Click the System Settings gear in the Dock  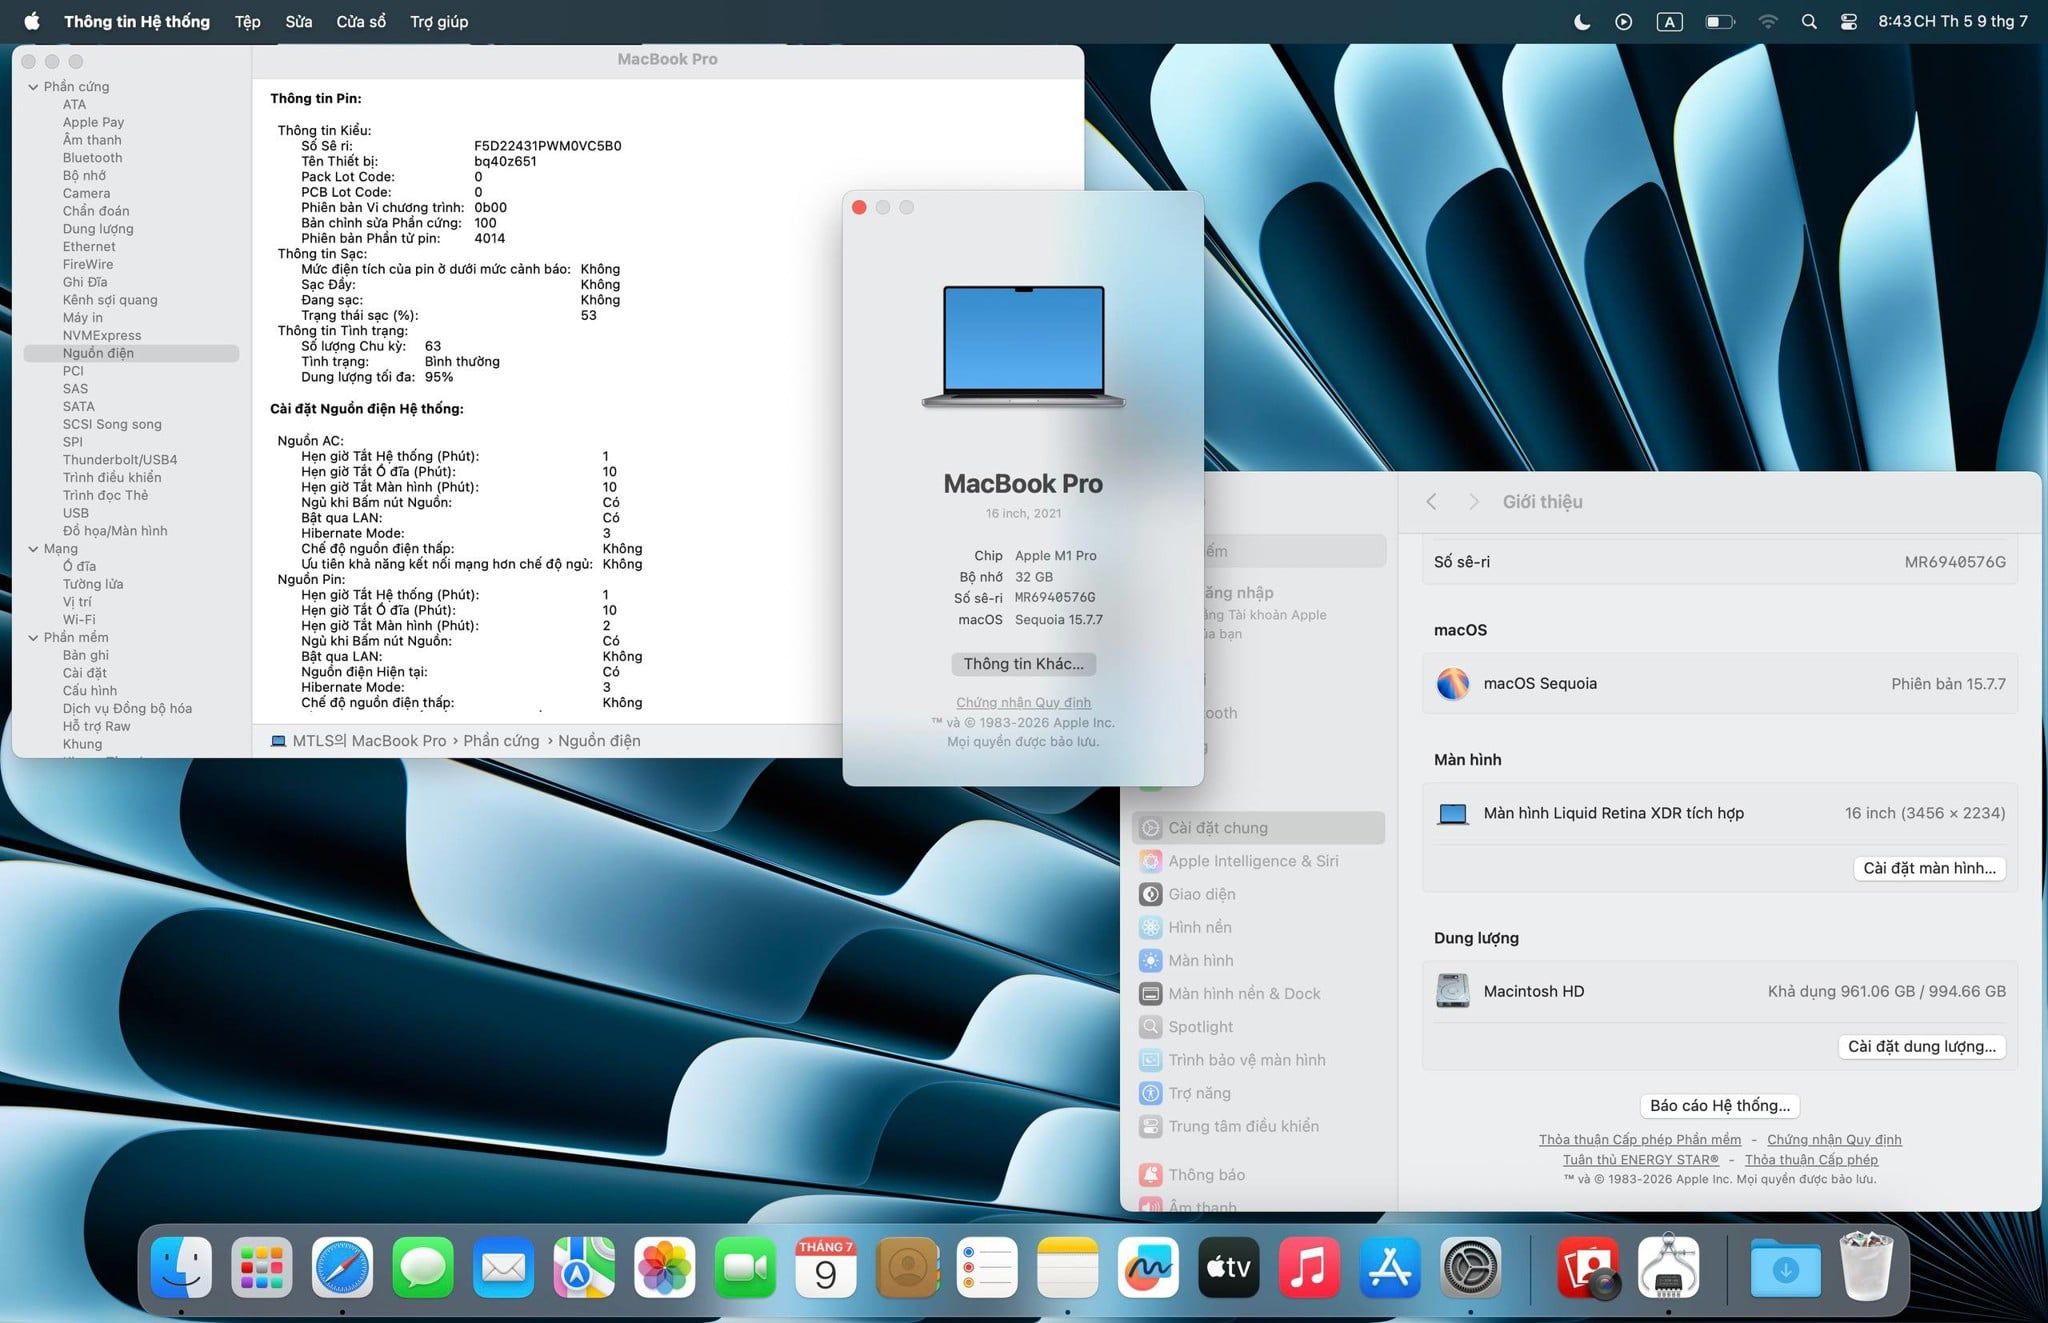(1470, 1267)
